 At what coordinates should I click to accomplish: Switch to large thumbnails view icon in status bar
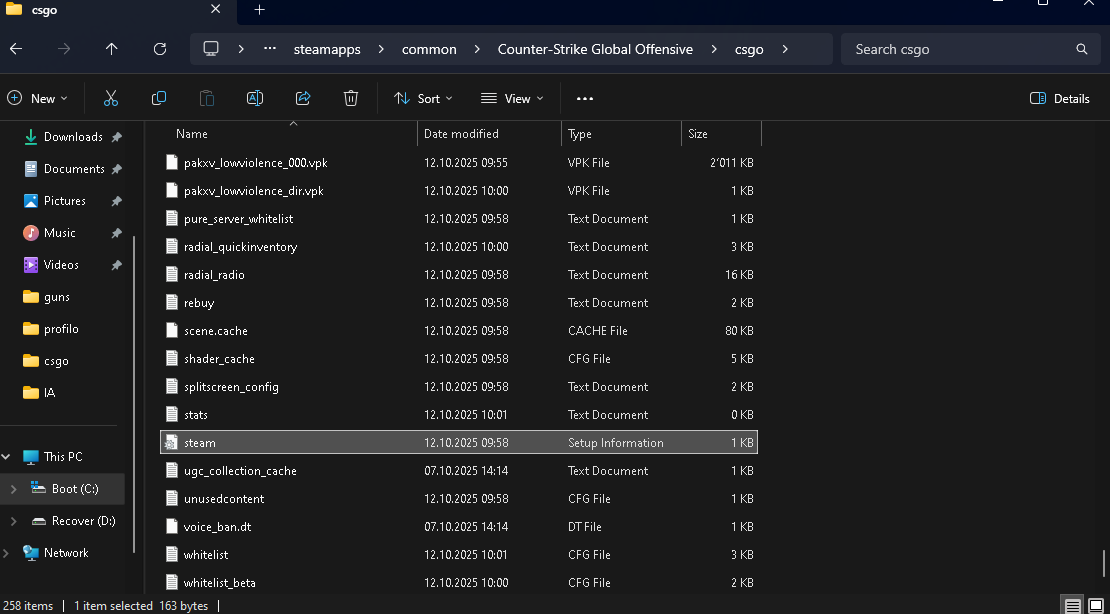coord(1095,606)
